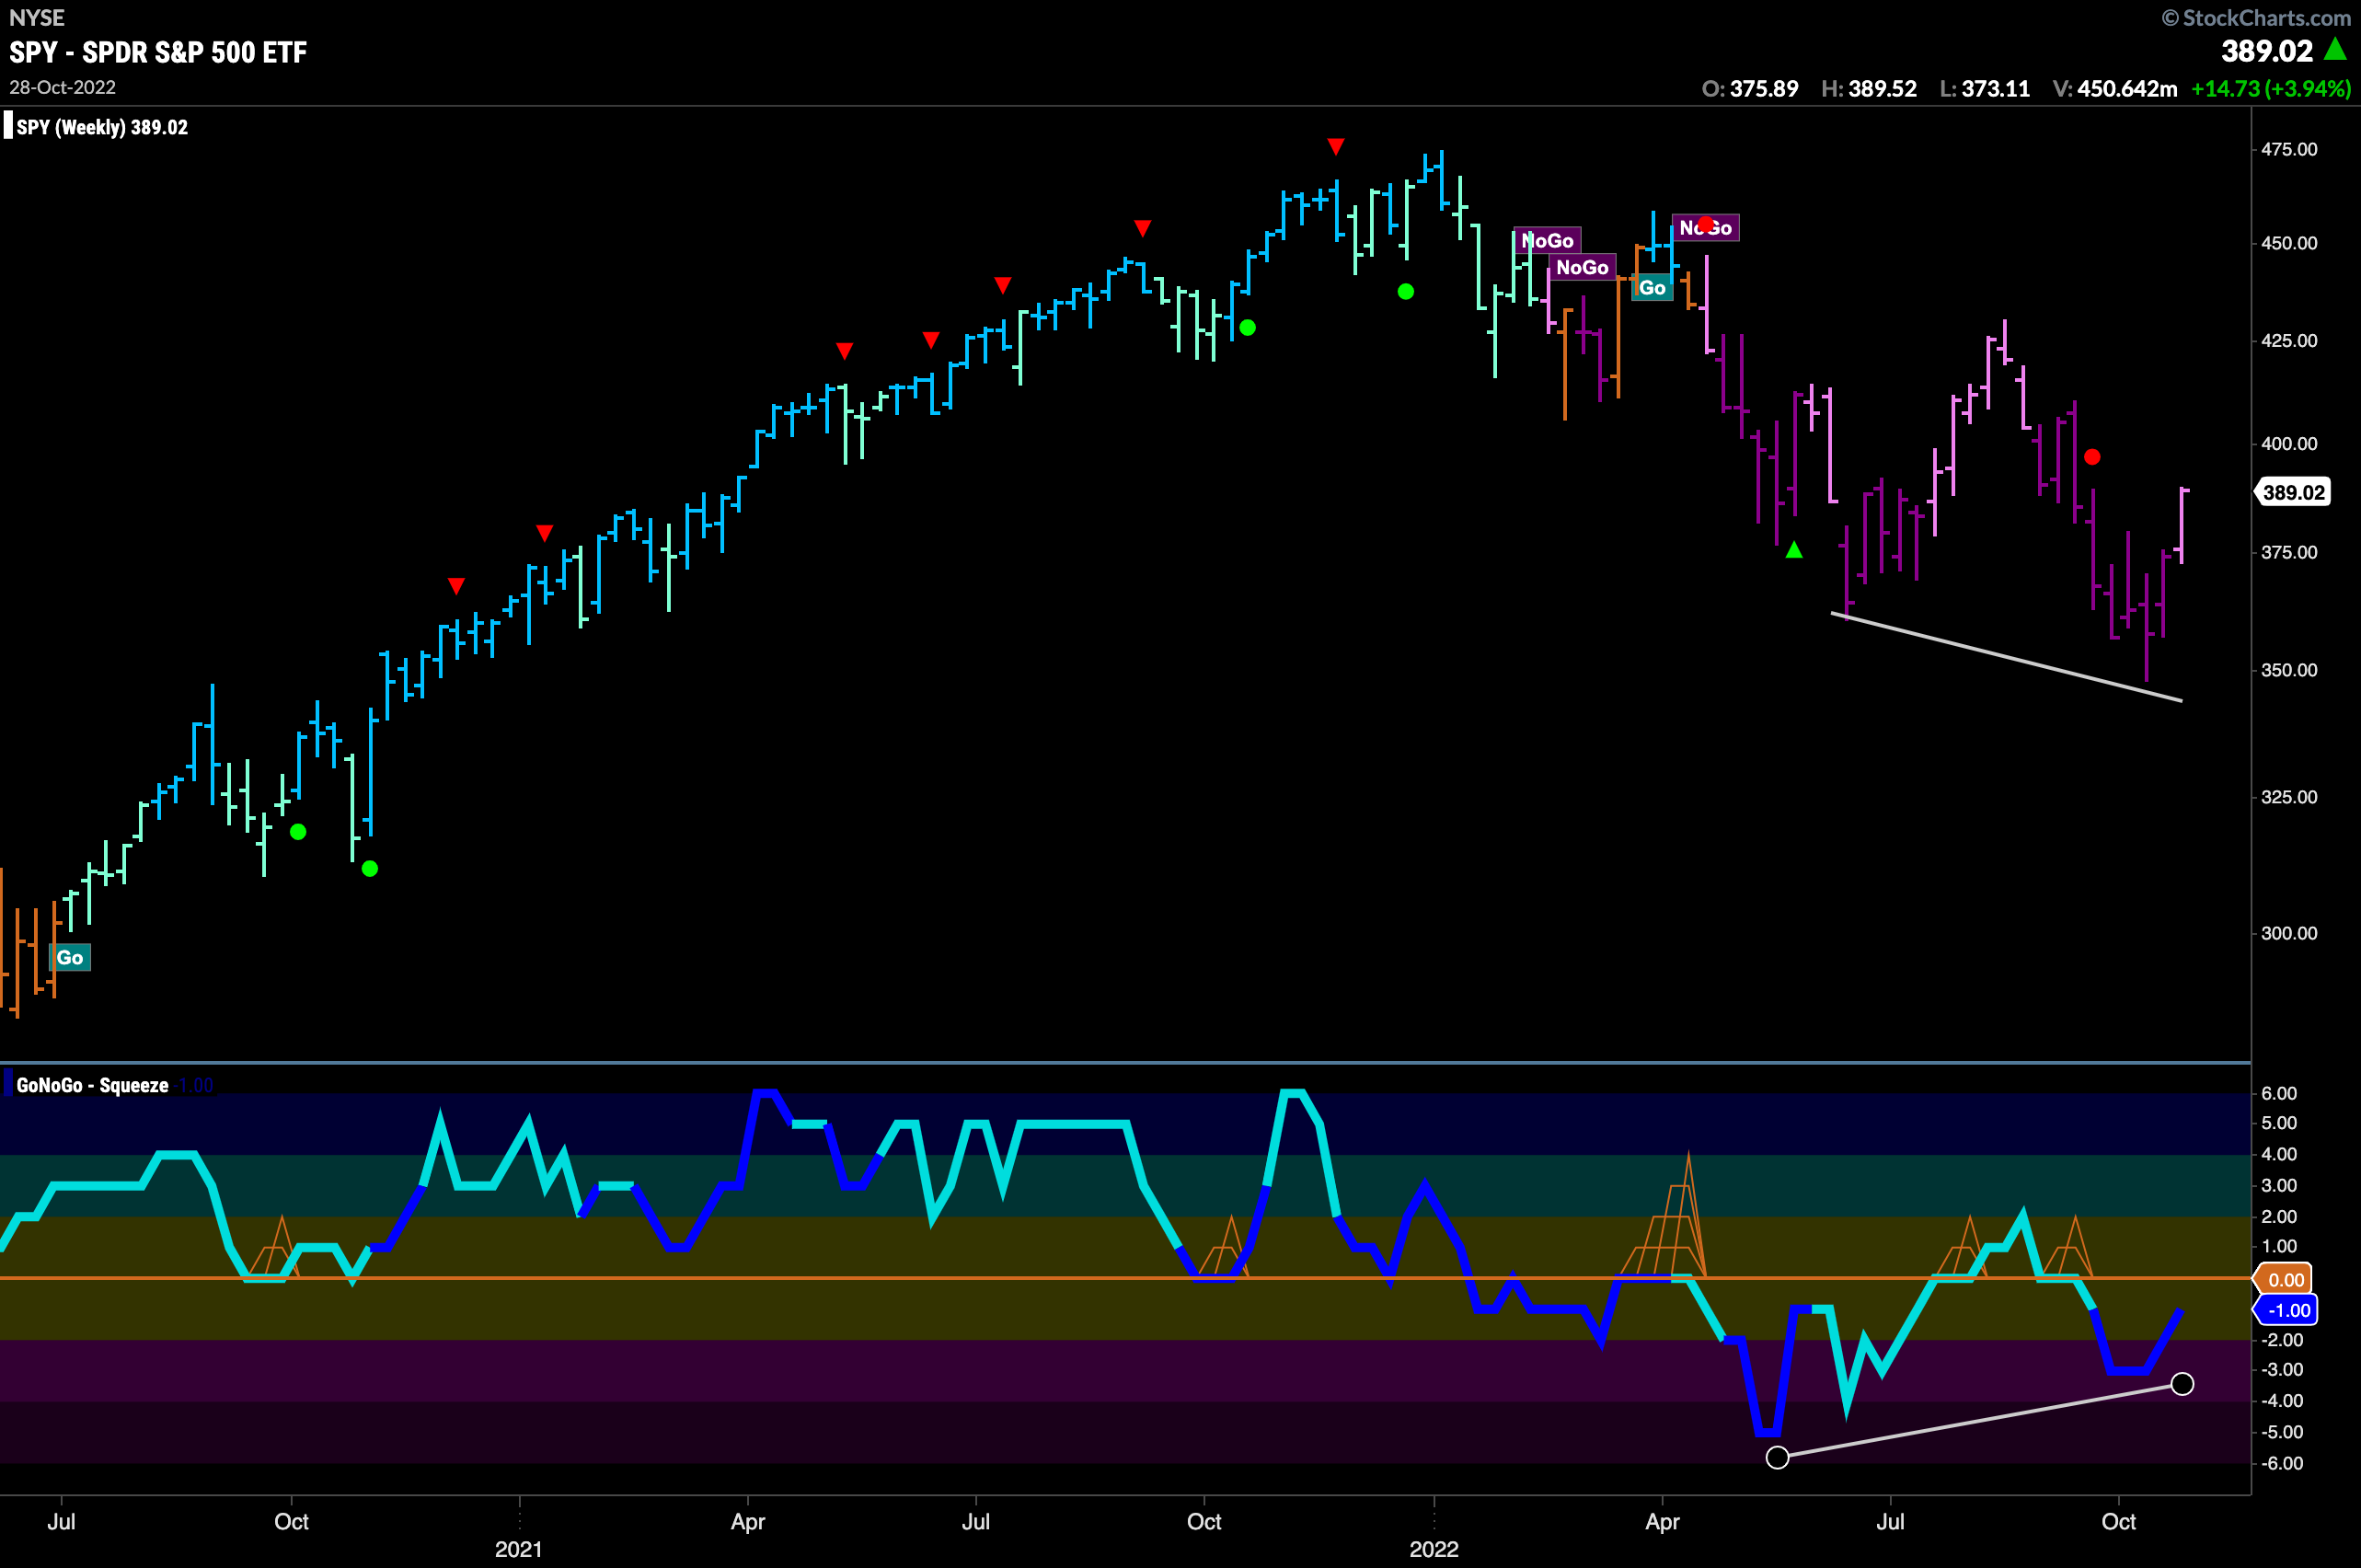Click the green dot marker near November 2020 low

(370, 869)
